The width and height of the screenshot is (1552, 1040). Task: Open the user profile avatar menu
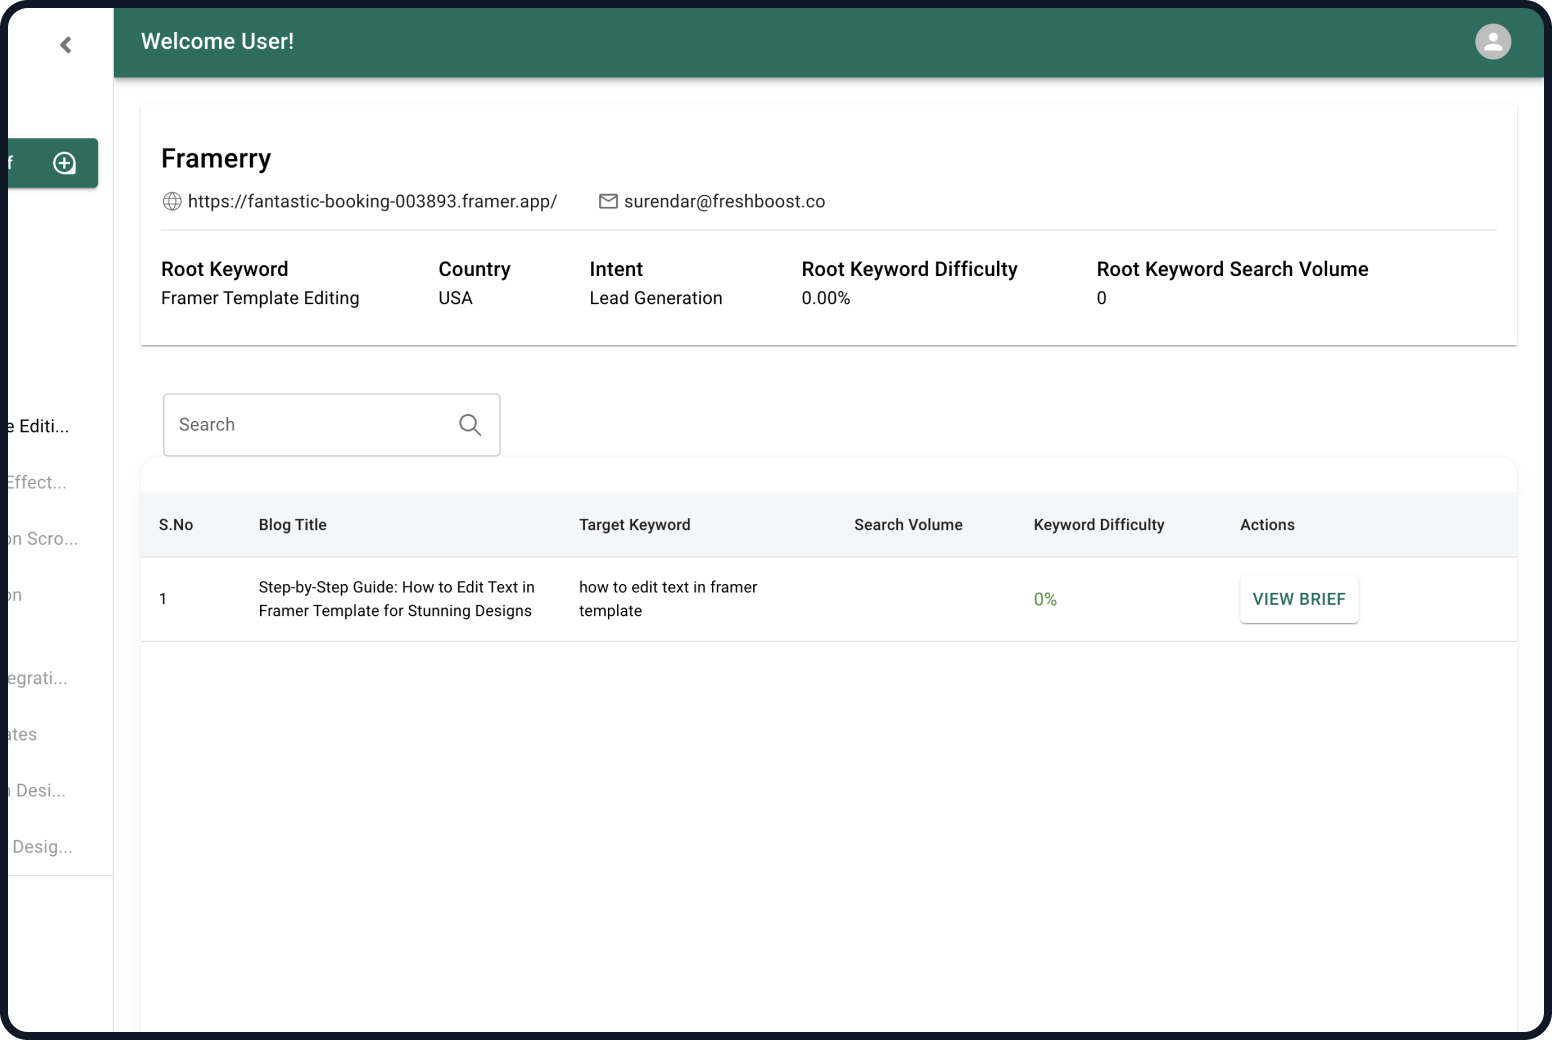[x=1492, y=41]
